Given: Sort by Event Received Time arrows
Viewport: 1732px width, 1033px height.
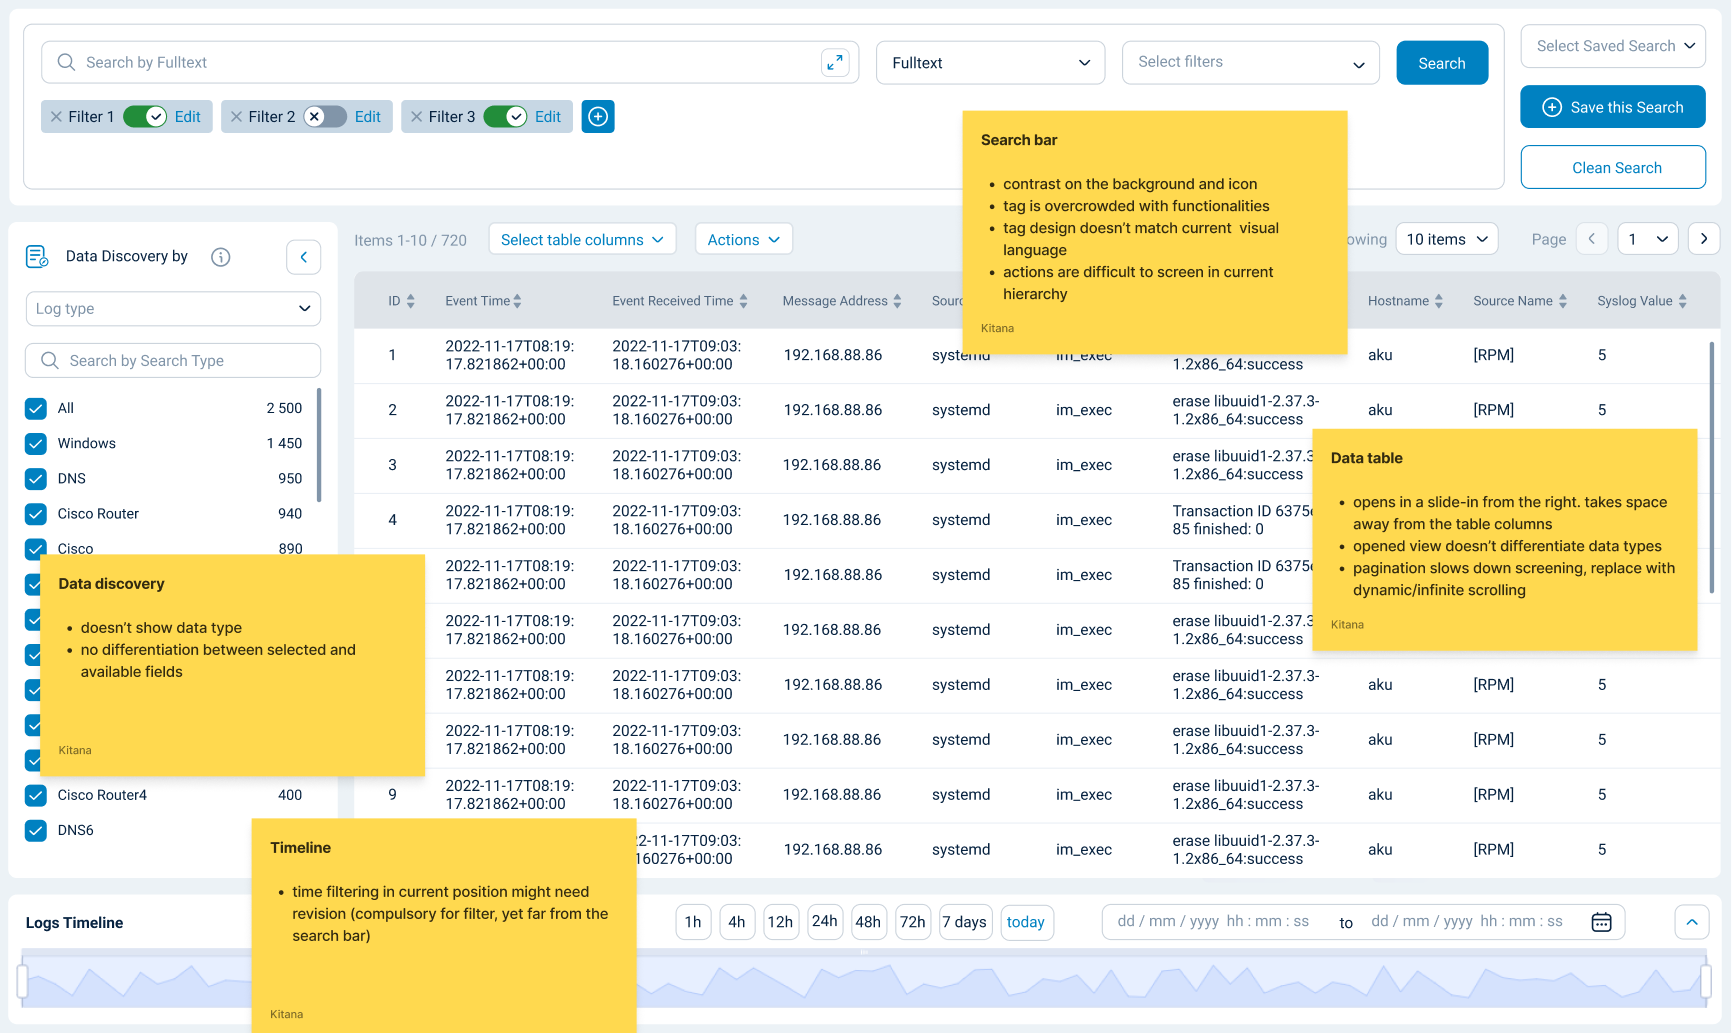Looking at the screenshot, I should point(743,301).
